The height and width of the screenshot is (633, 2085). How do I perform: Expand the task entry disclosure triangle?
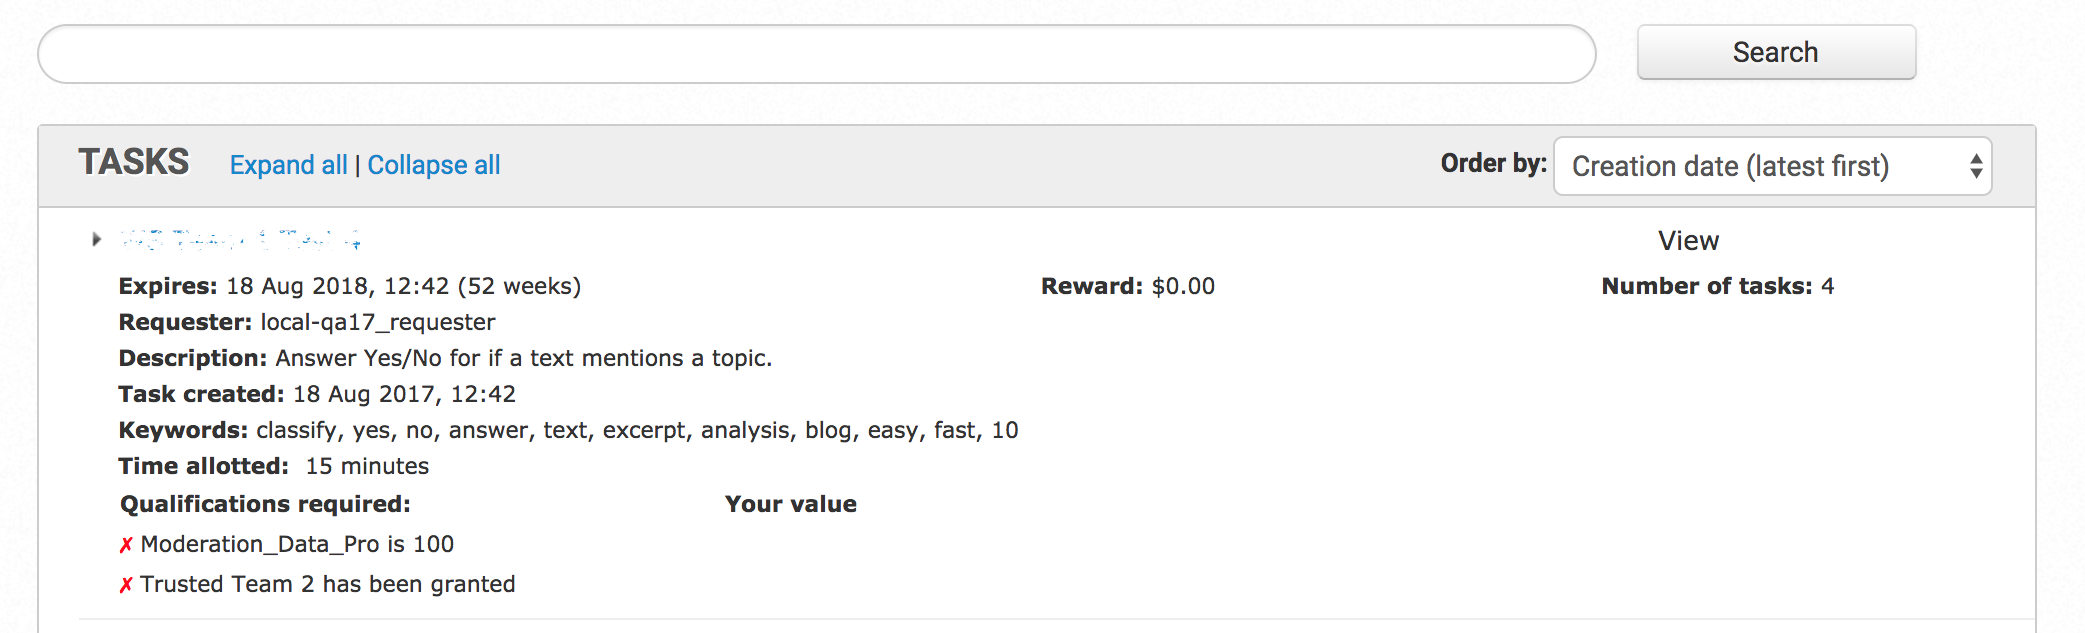click(x=96, y=239)
